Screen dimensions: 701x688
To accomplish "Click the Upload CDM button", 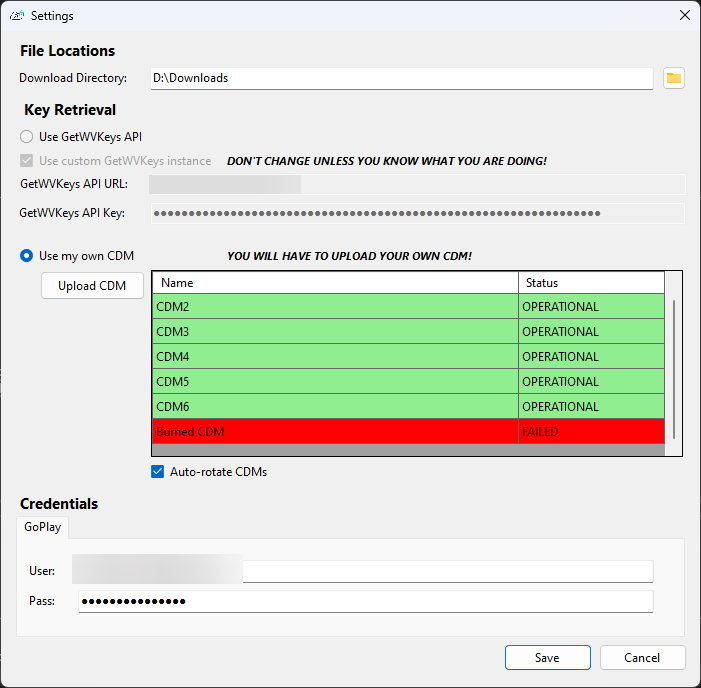I will [x=92, y=286].
